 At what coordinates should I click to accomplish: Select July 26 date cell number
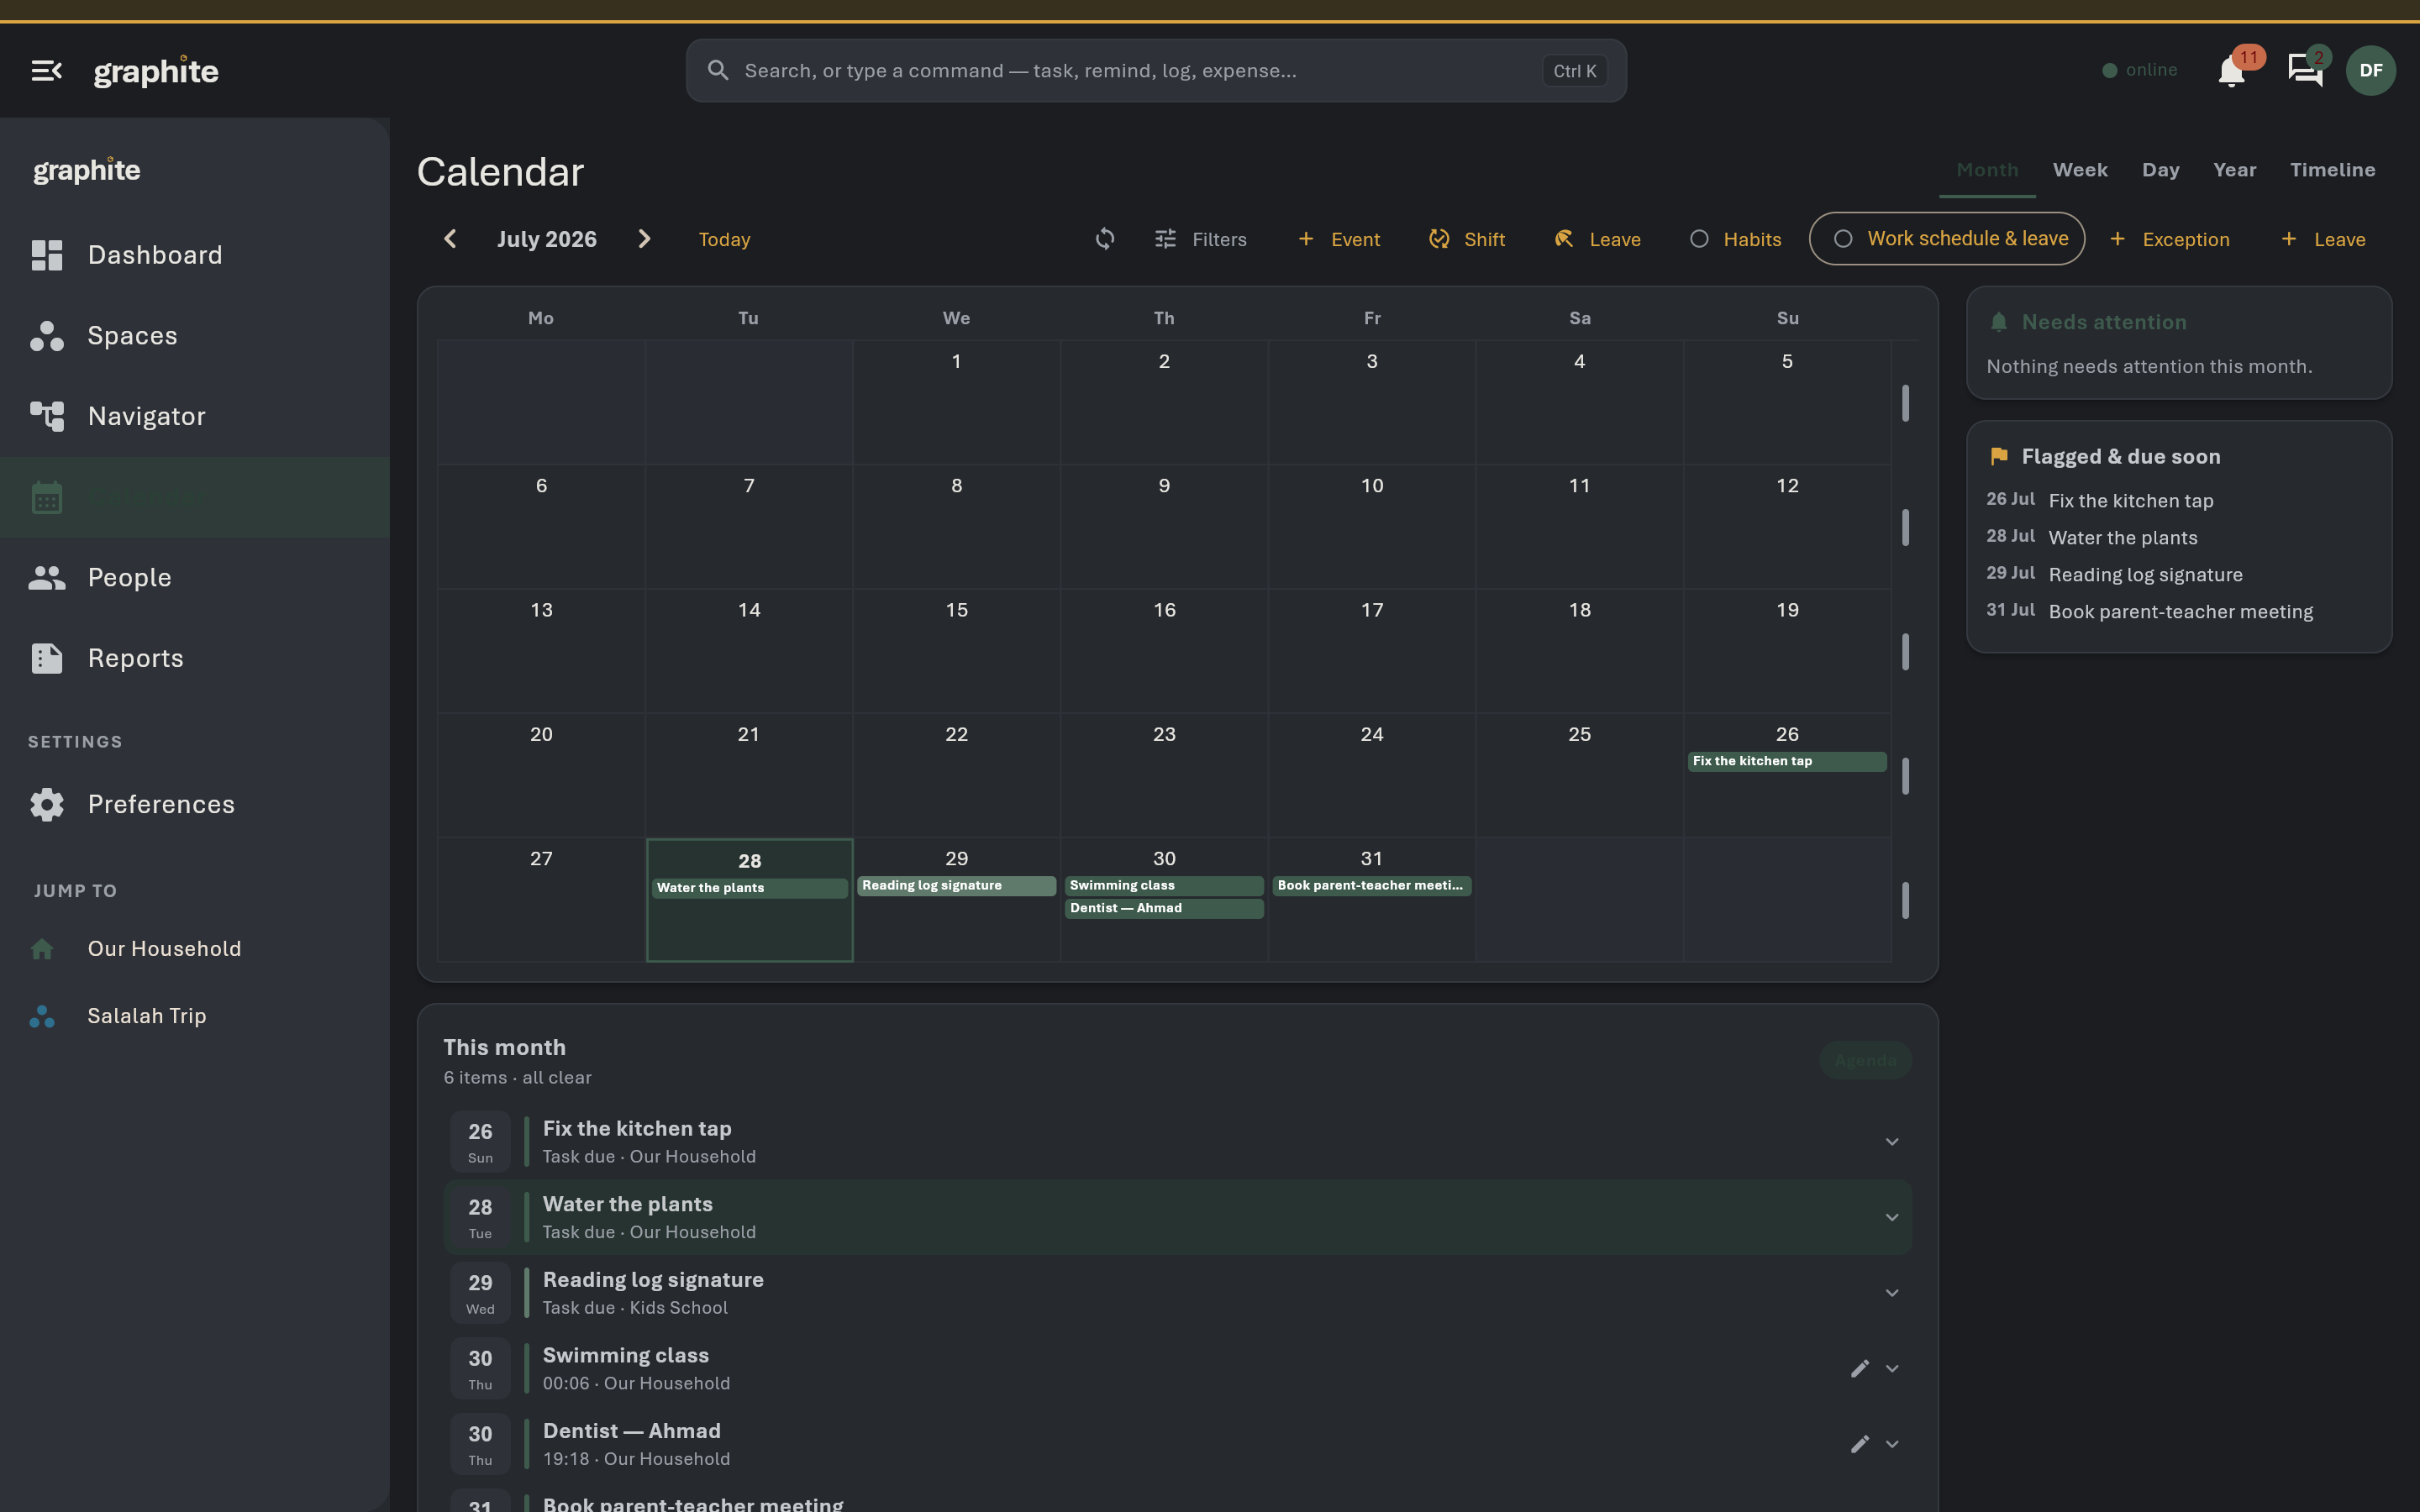pyautogui.click(x=1787, y=735)
